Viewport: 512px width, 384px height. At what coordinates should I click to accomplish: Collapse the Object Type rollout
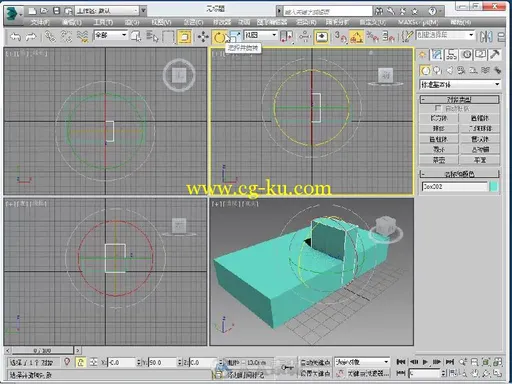(459, 99)
